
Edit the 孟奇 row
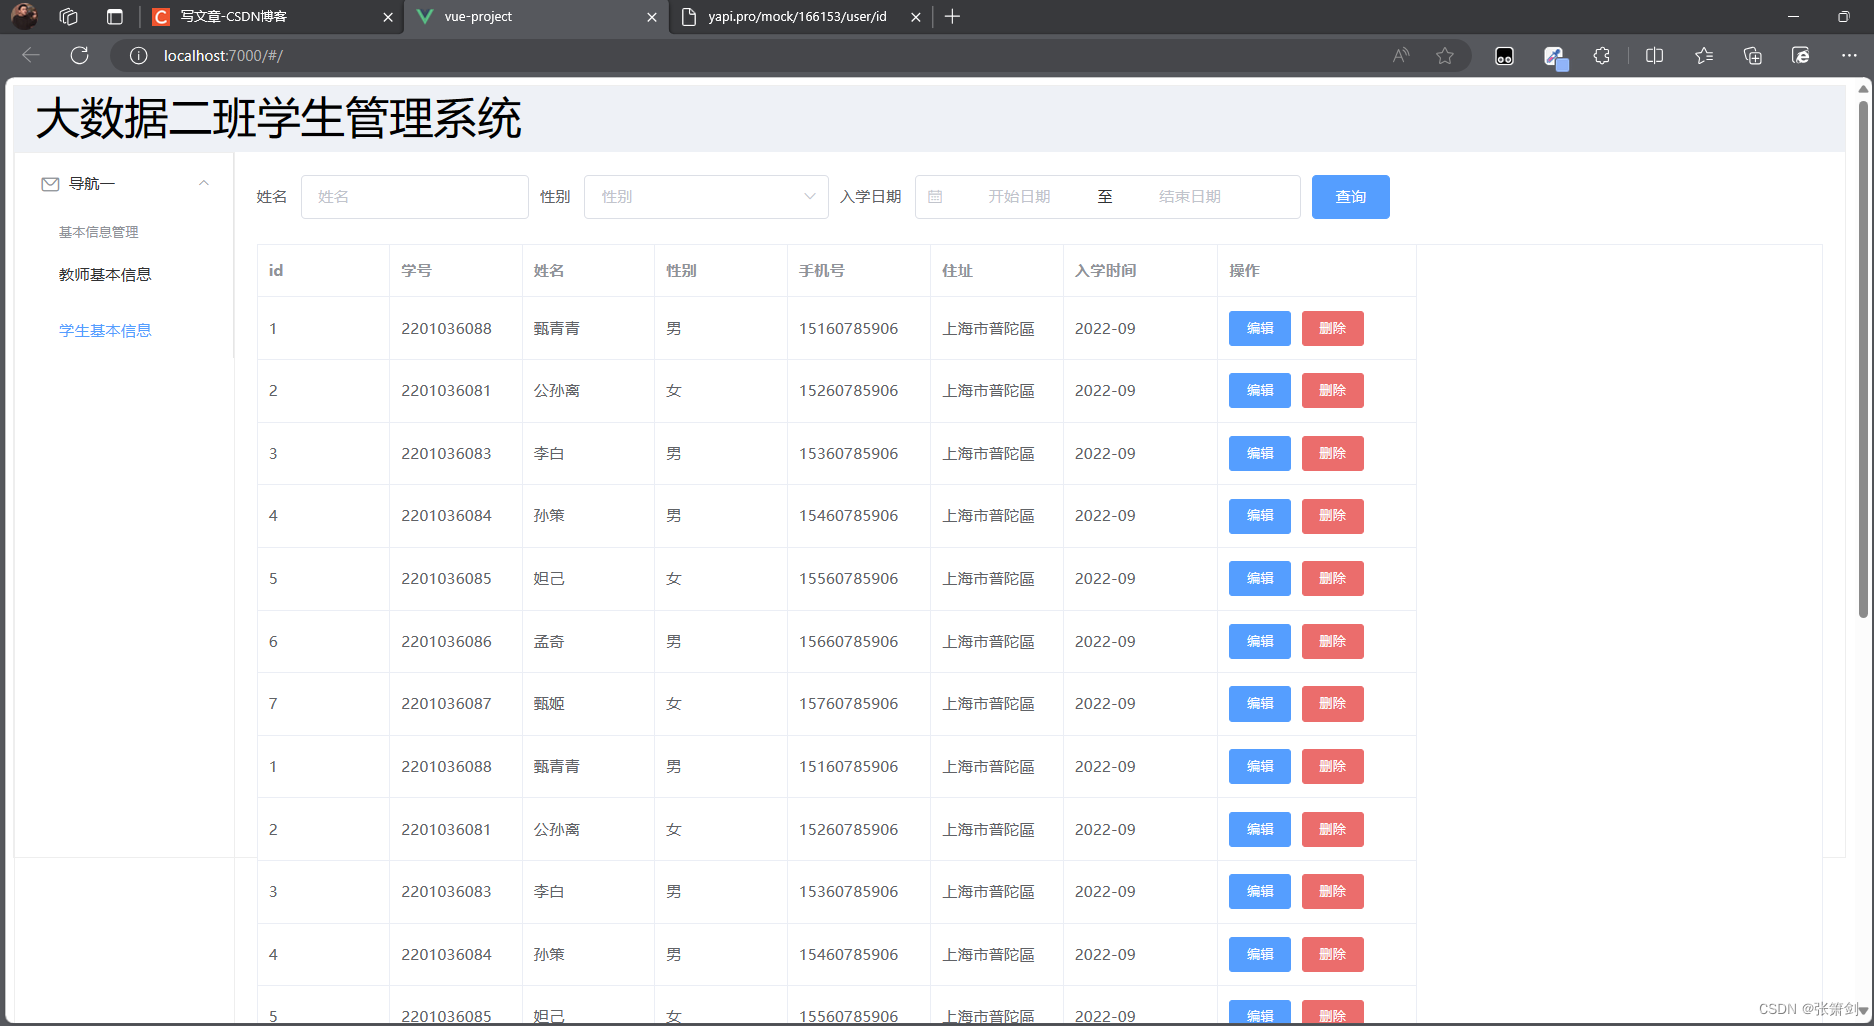tap(1259, 642)
